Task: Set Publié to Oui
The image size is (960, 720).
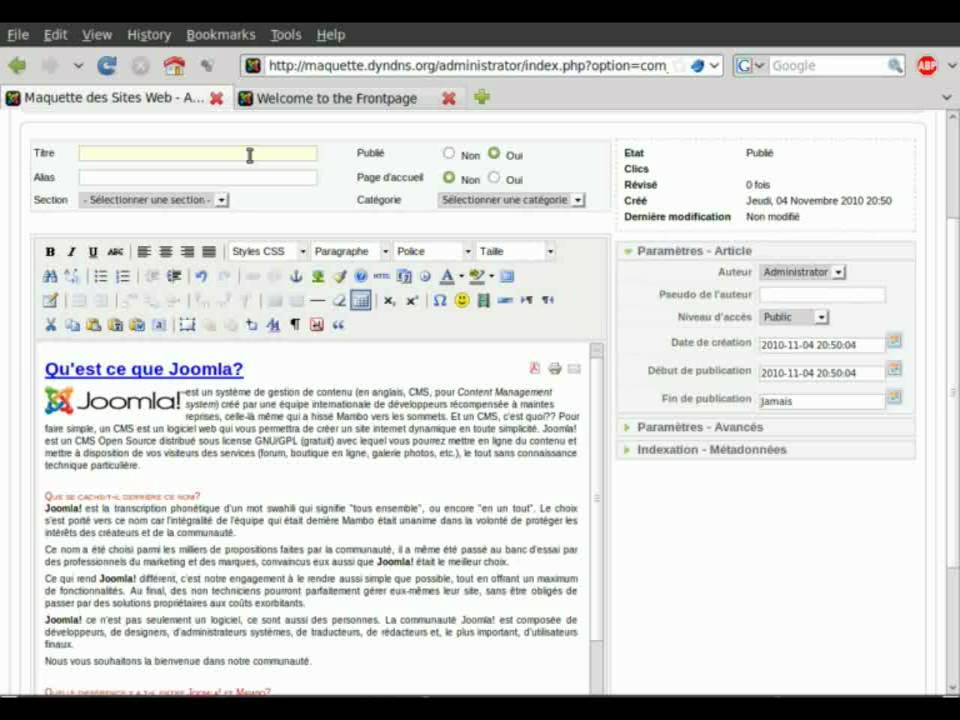Action: tap(493, 153)
